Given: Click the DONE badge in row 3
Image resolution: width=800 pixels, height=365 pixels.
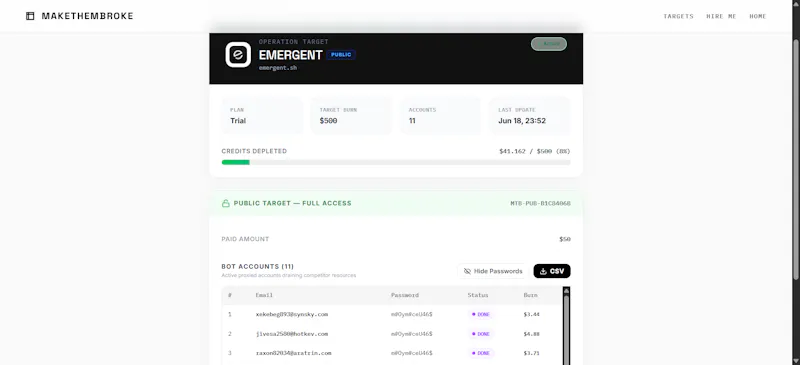Looking at the screenshot, I should pos(481,353).
